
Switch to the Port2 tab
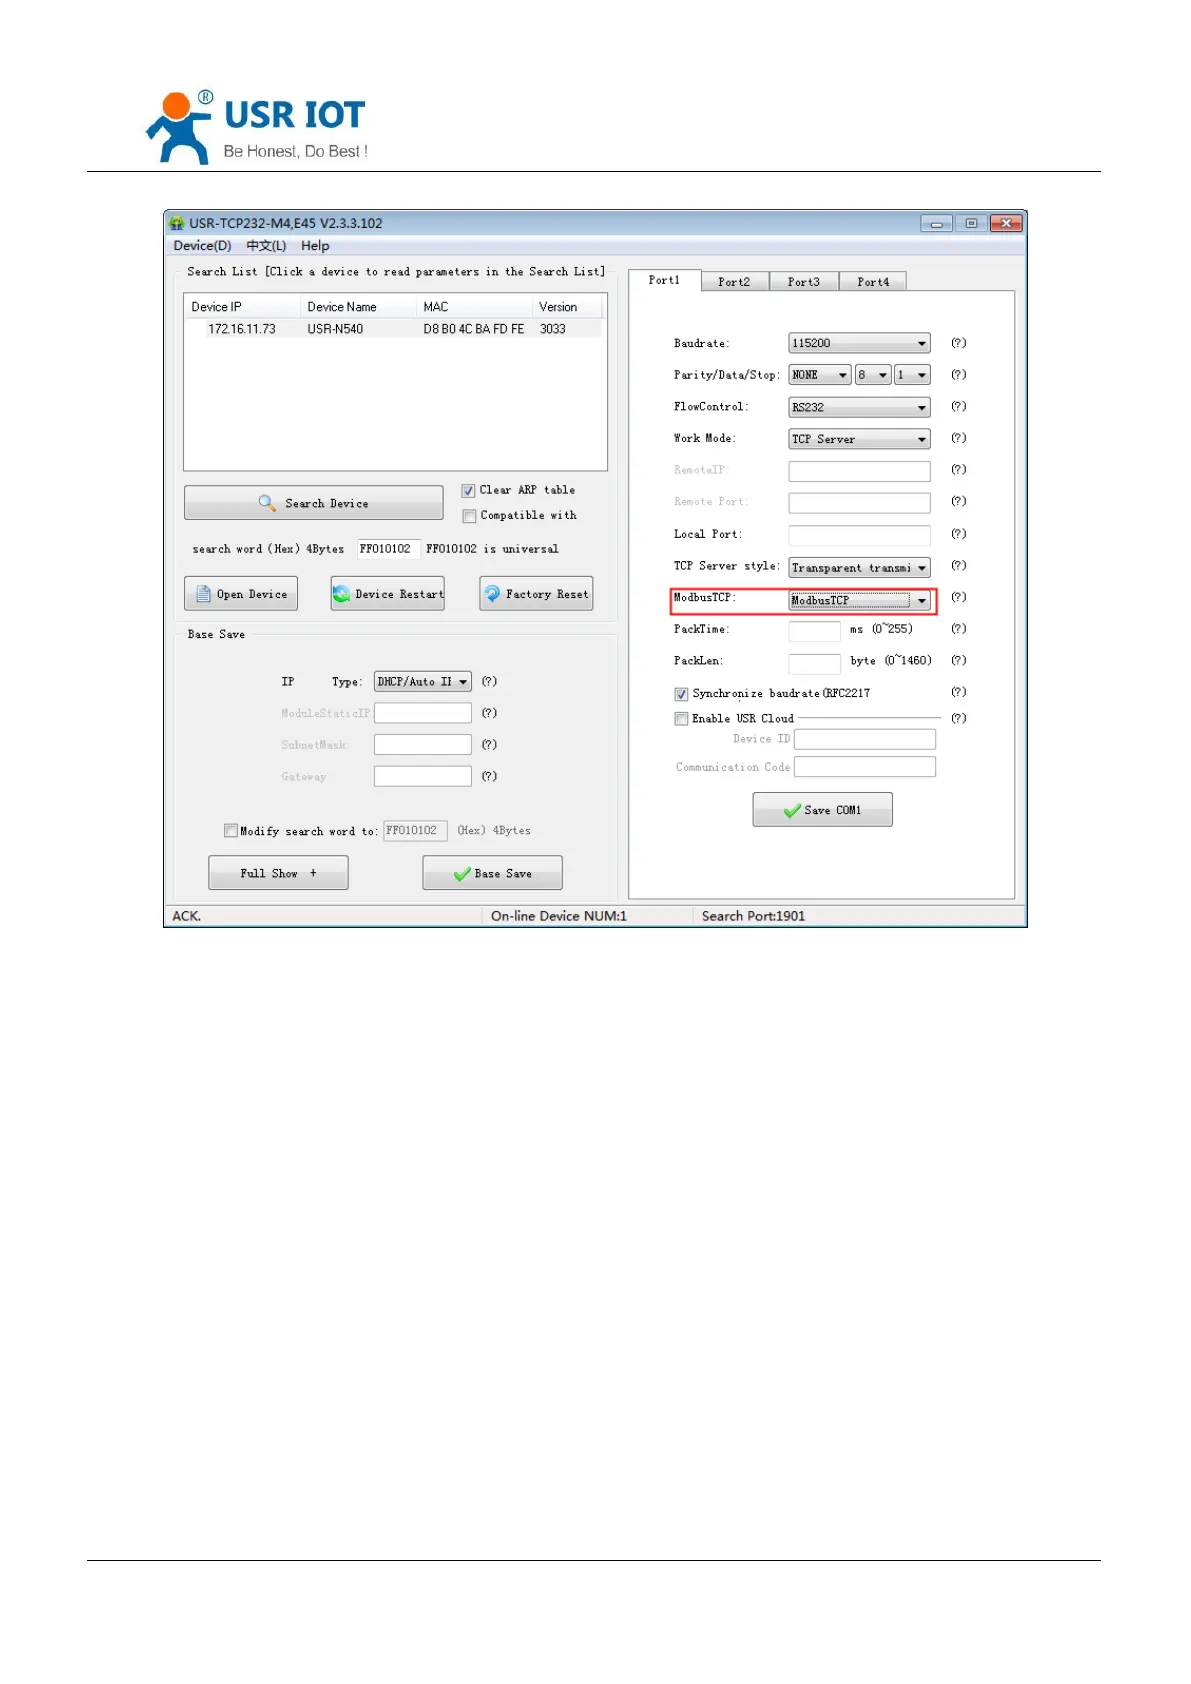(734, 282)
